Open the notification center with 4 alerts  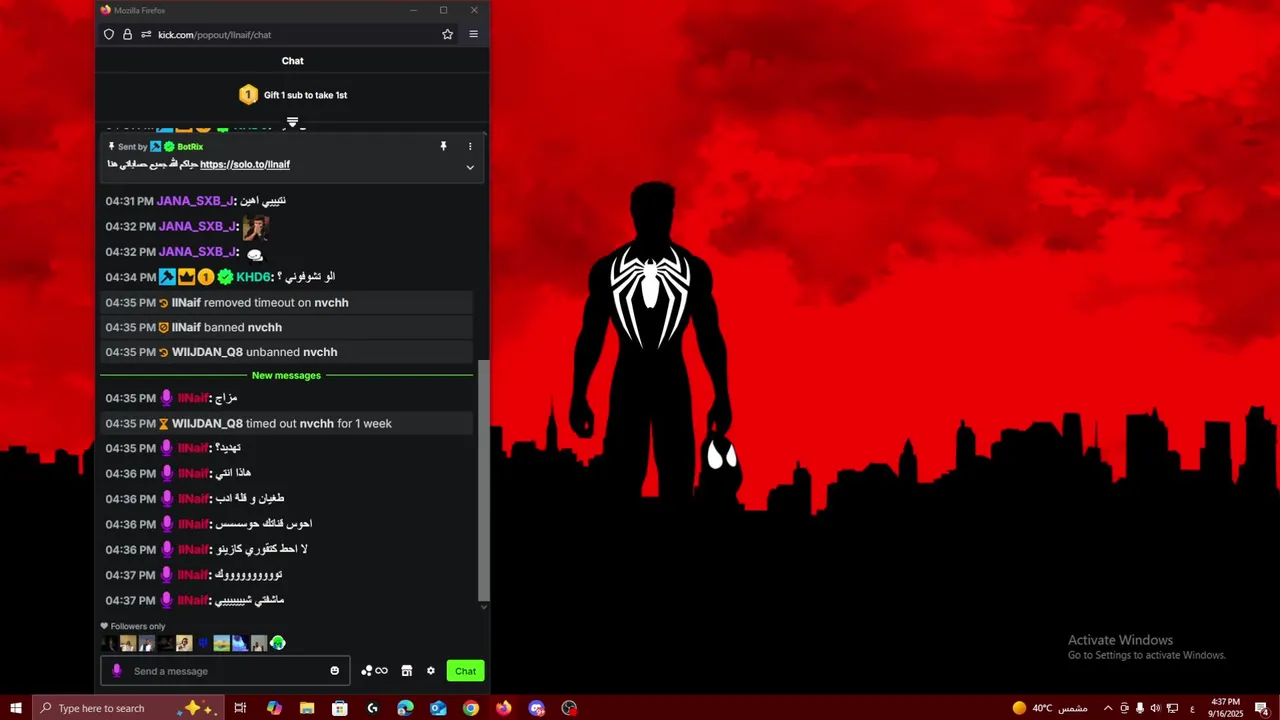pos(1262,708)
